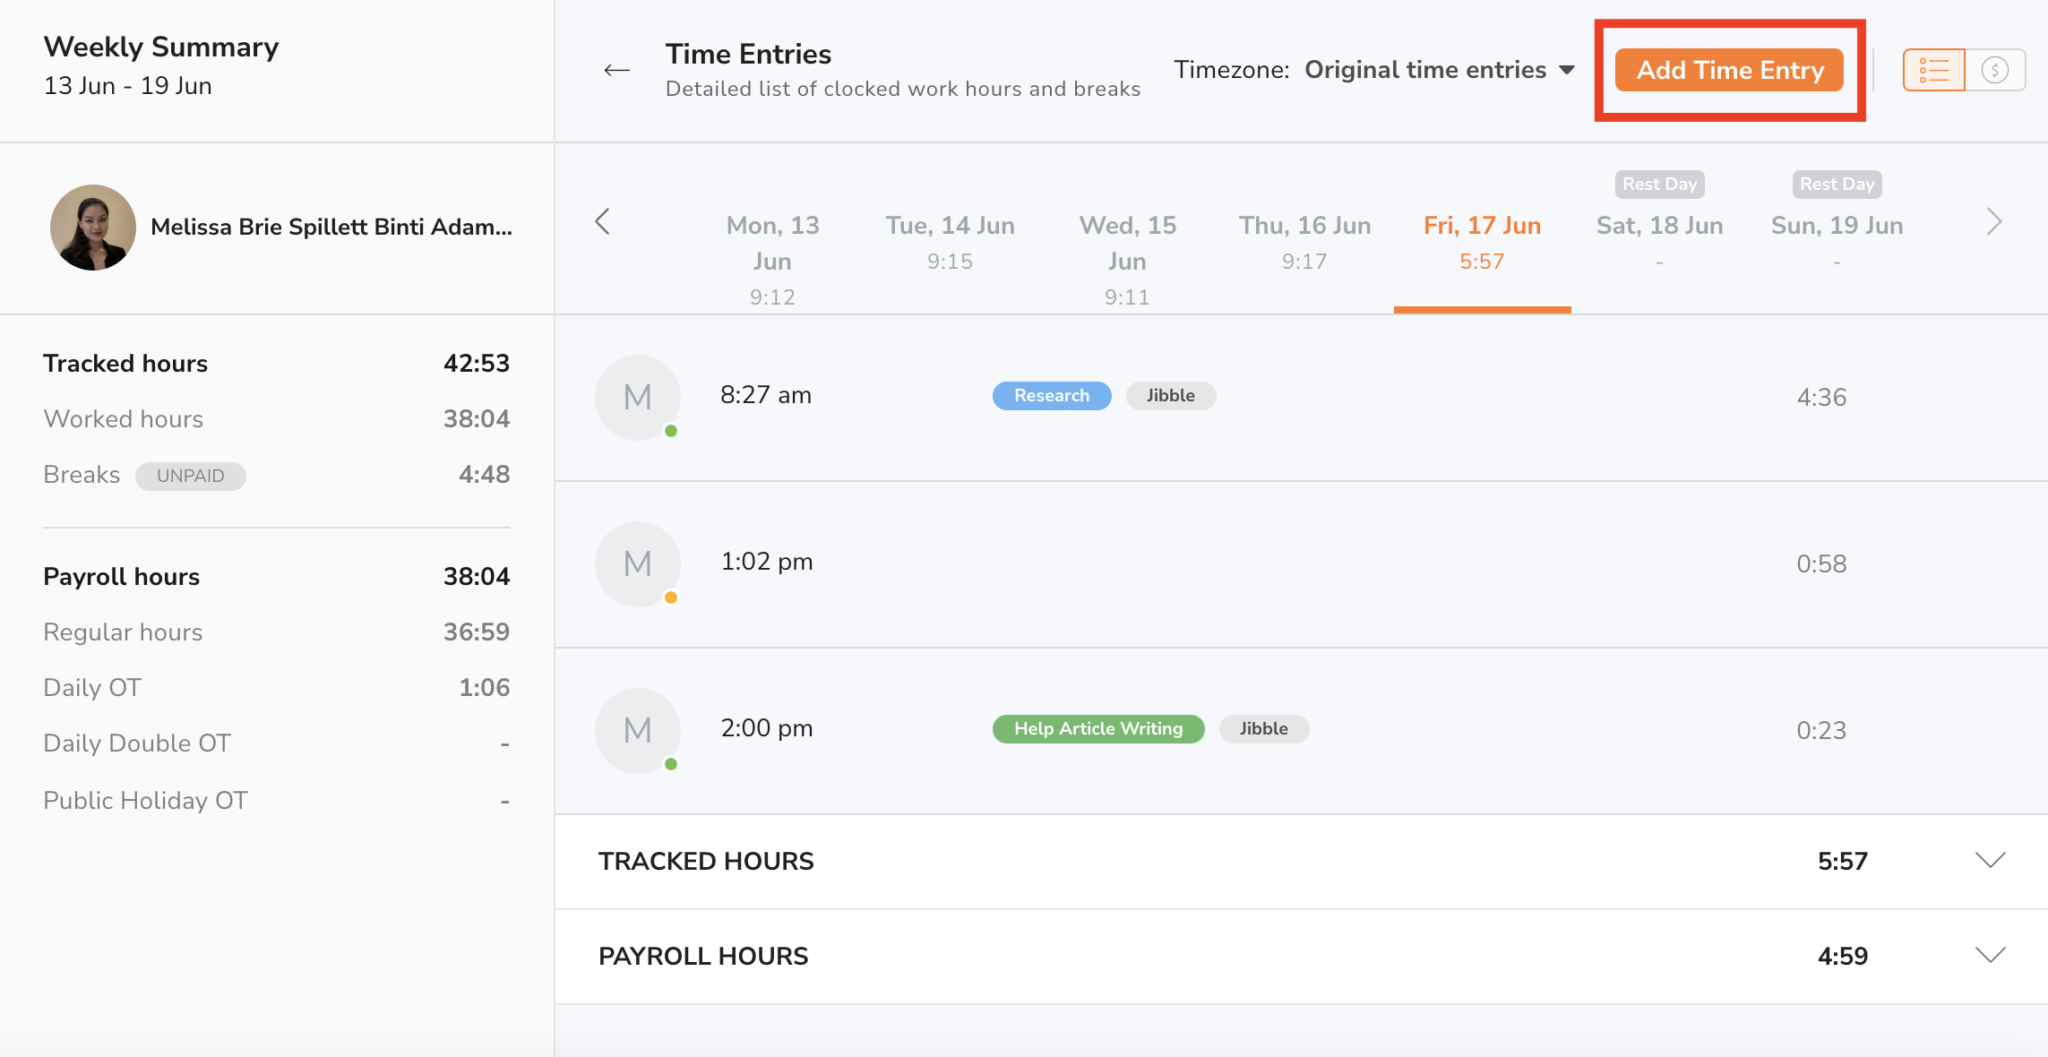The width and height of the screenshot is (2048, 1057).
Task: Click the back arrow next to Time Entries
Action: coord(617,70)
